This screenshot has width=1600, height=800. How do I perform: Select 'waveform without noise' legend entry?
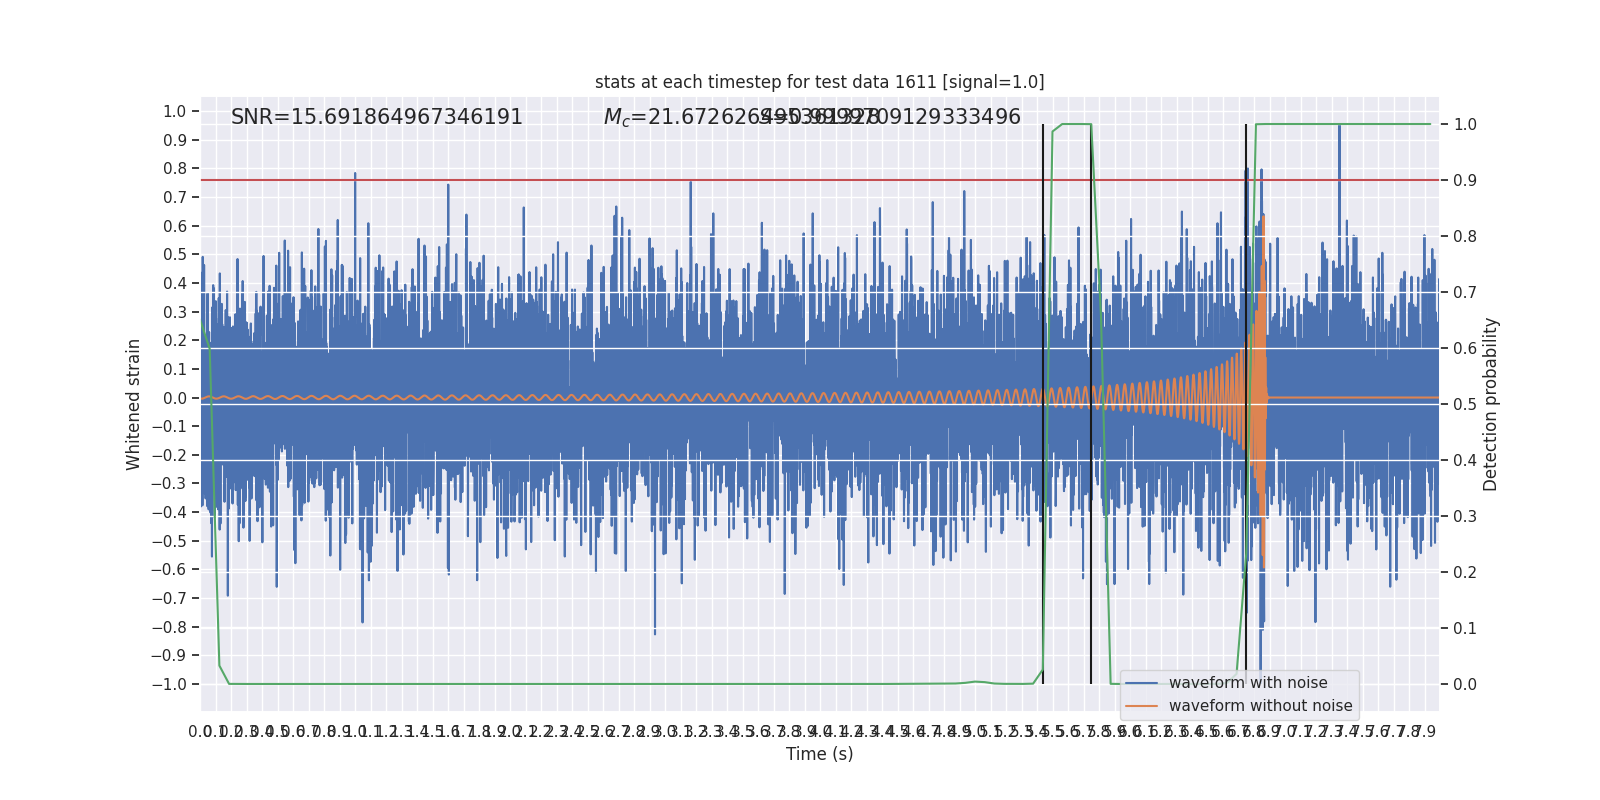tap(1260, 706)
